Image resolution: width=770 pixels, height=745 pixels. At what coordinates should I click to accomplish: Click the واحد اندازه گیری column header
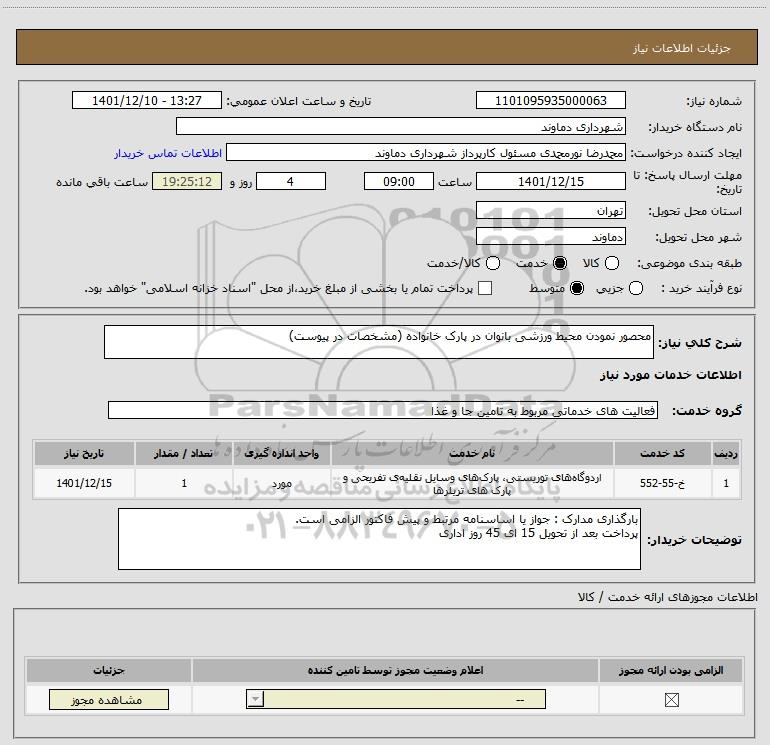(x=281, y=454)
